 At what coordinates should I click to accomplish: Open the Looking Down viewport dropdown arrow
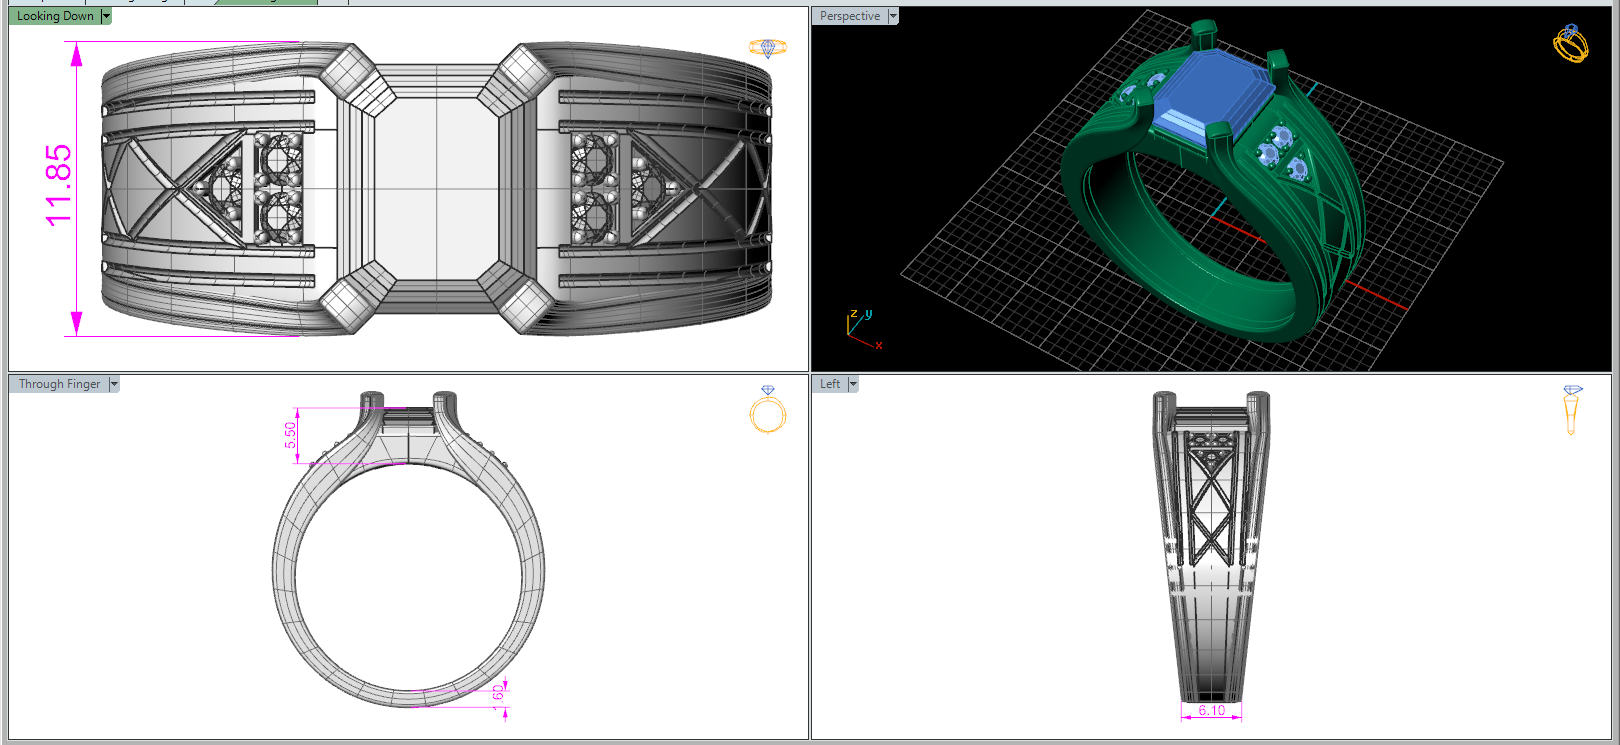pos(106,16)
